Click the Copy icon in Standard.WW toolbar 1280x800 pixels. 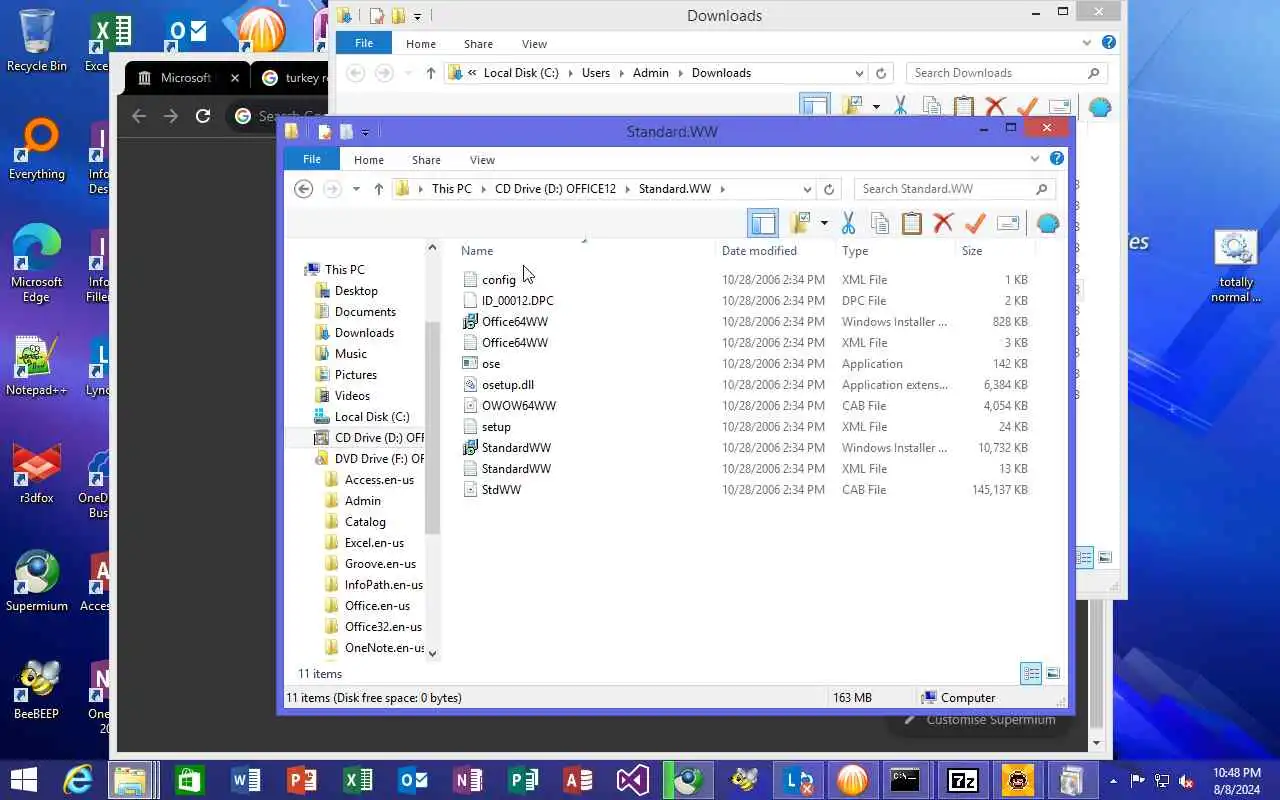[879, 223]
